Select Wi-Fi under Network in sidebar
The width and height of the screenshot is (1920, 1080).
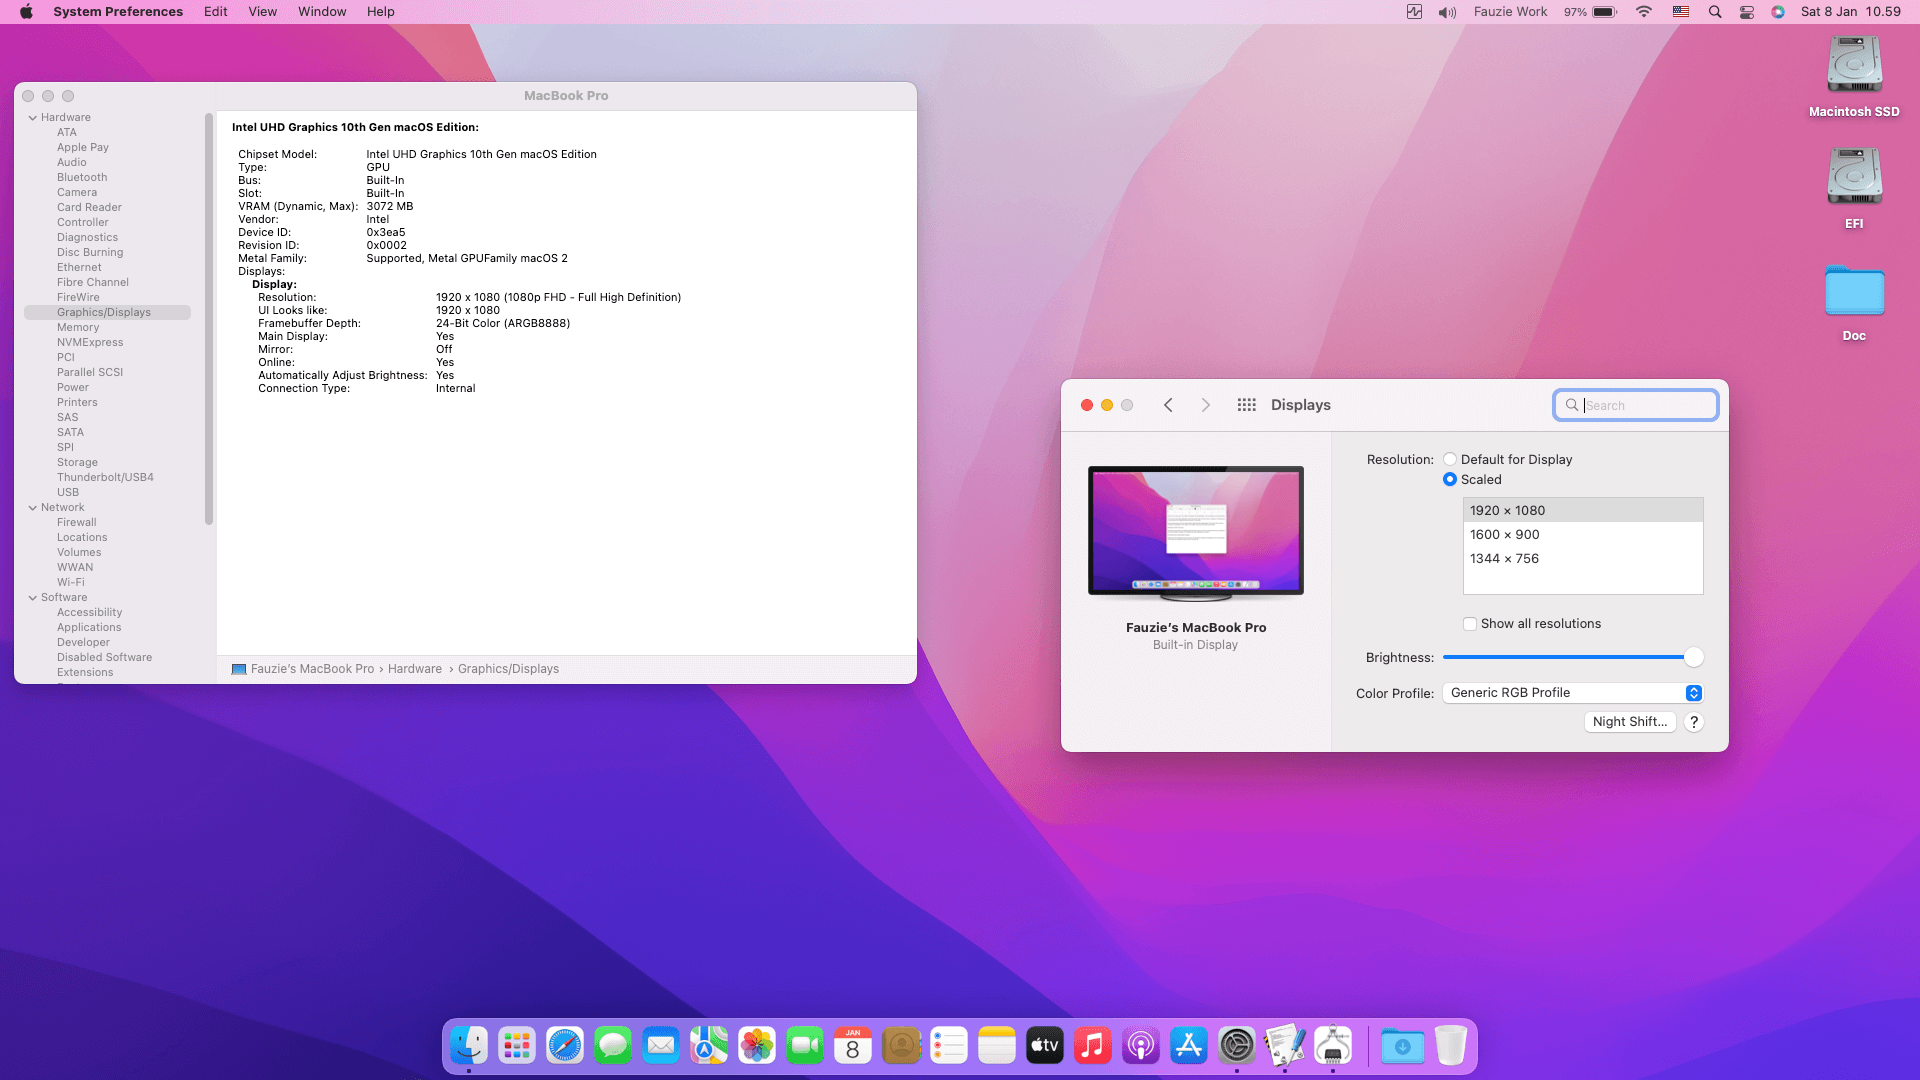71,583
